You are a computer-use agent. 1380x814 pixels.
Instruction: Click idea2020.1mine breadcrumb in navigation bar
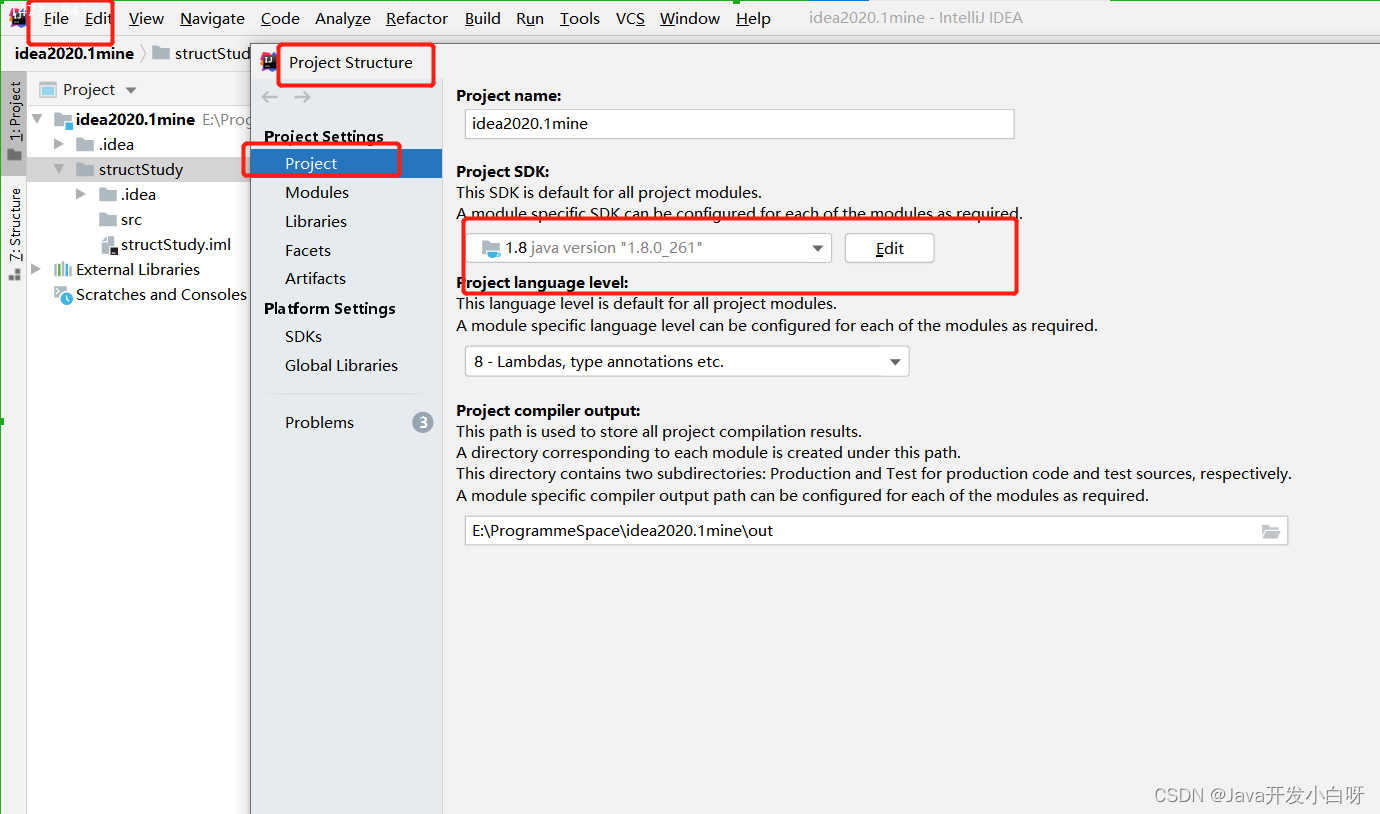pos(74,53)
